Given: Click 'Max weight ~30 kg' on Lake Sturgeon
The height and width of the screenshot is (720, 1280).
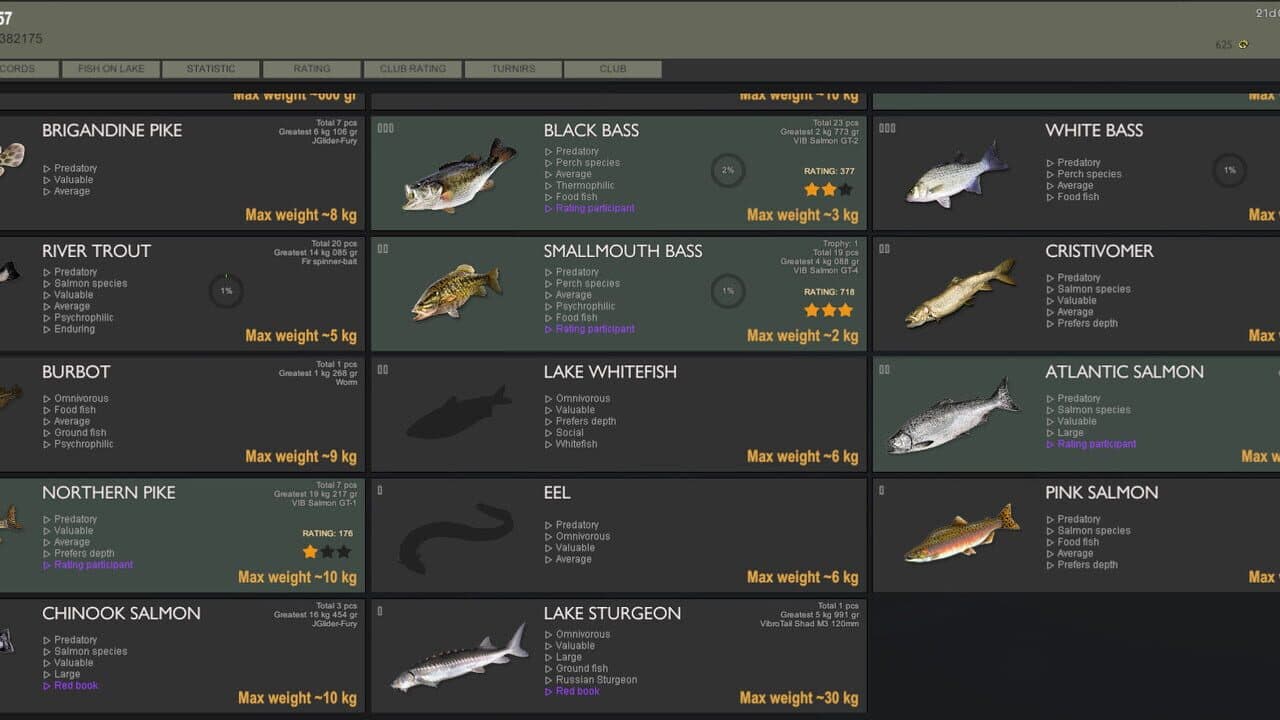Looking at the screenshot, I should [x=799, y=698].
